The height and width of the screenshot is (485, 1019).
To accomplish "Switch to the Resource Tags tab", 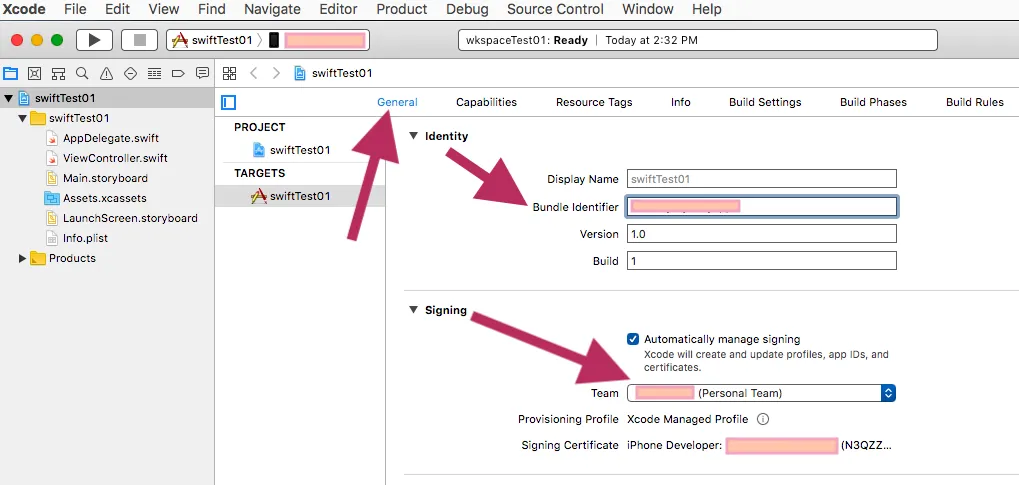I will (x=594, y=102).
